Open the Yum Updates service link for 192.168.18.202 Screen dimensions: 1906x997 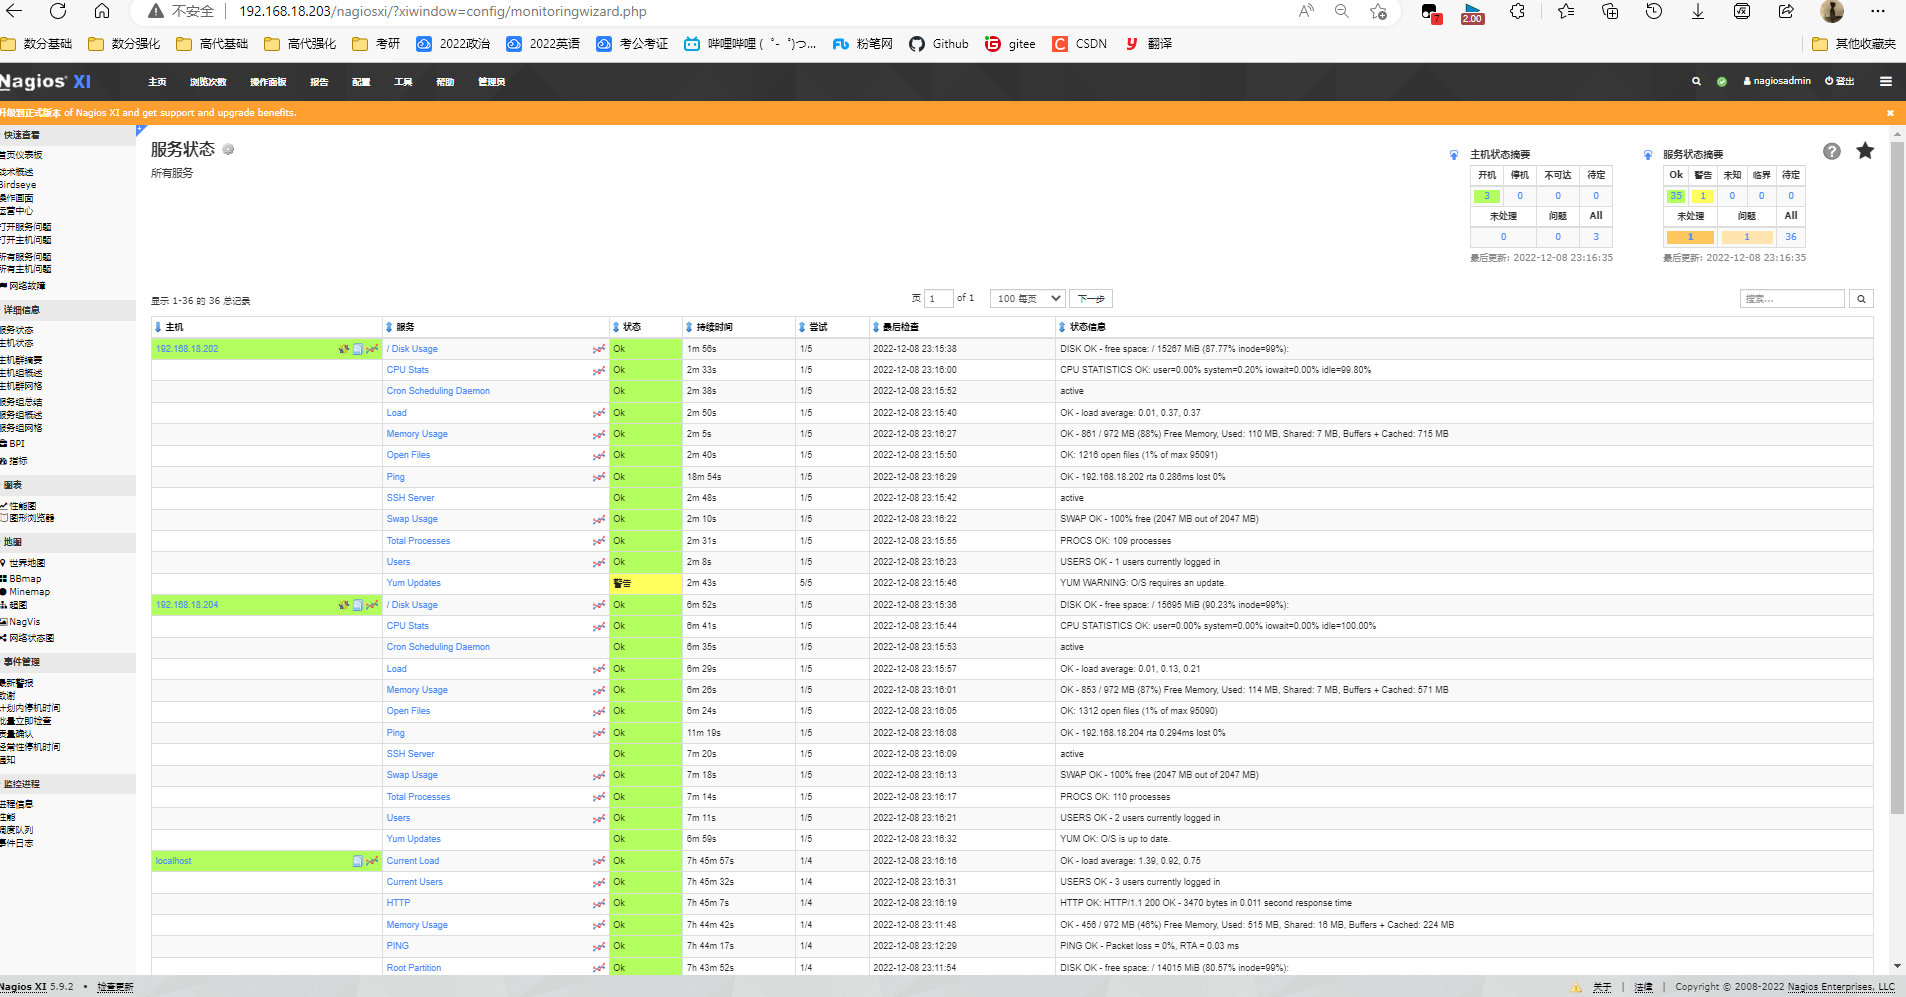[413, 583]
